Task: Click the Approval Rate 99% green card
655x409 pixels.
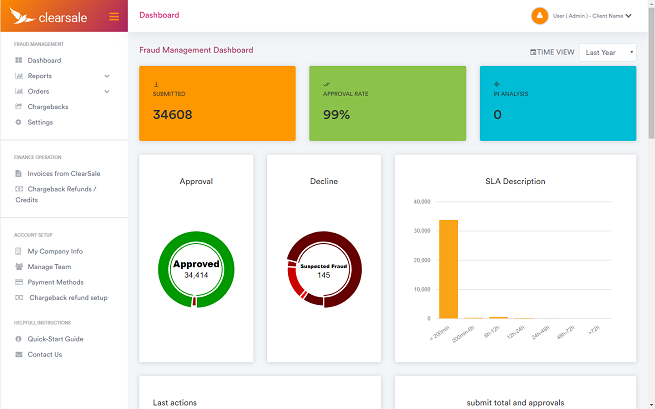Action: click(x=388, y=103)
